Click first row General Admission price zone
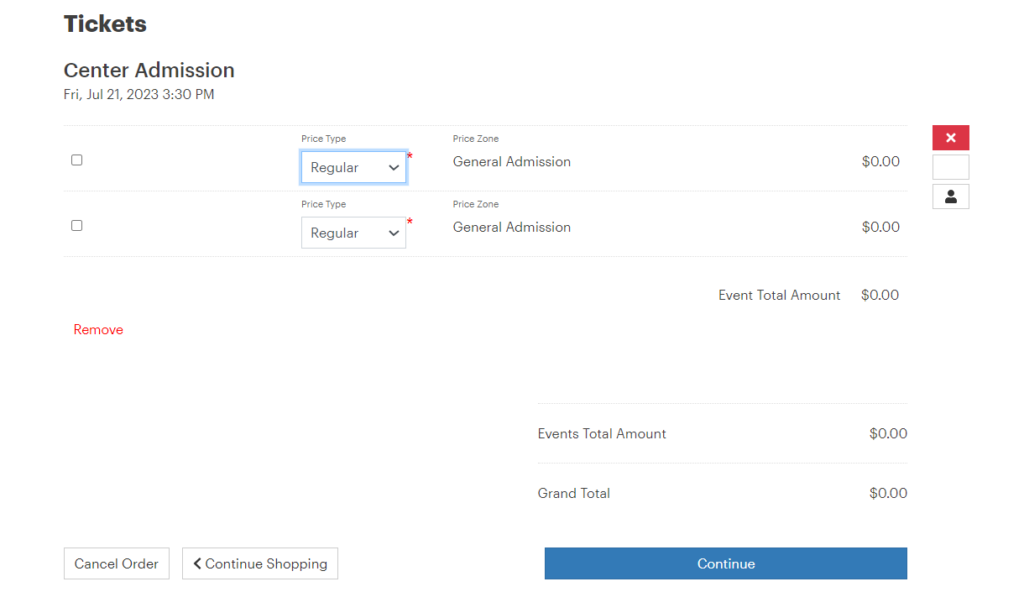This screenshot has width=1024, height=613. coord(511,162)
